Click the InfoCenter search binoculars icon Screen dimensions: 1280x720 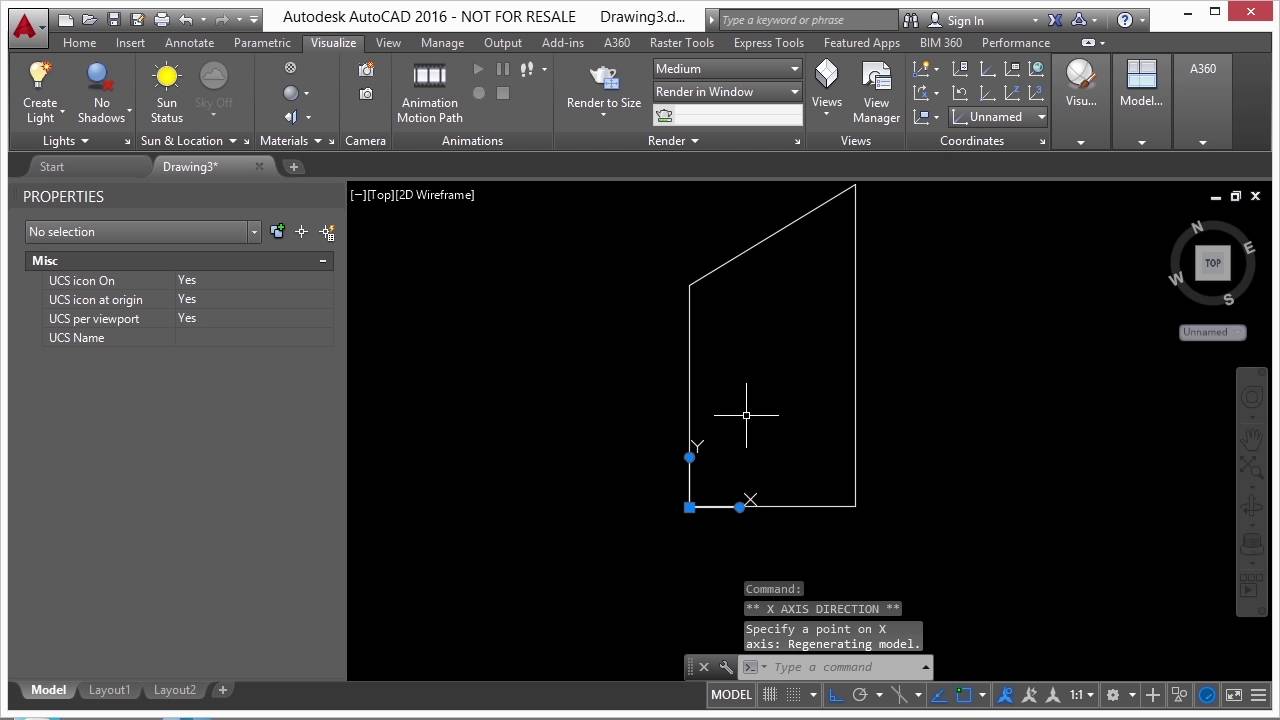click(x=910, y=20)
